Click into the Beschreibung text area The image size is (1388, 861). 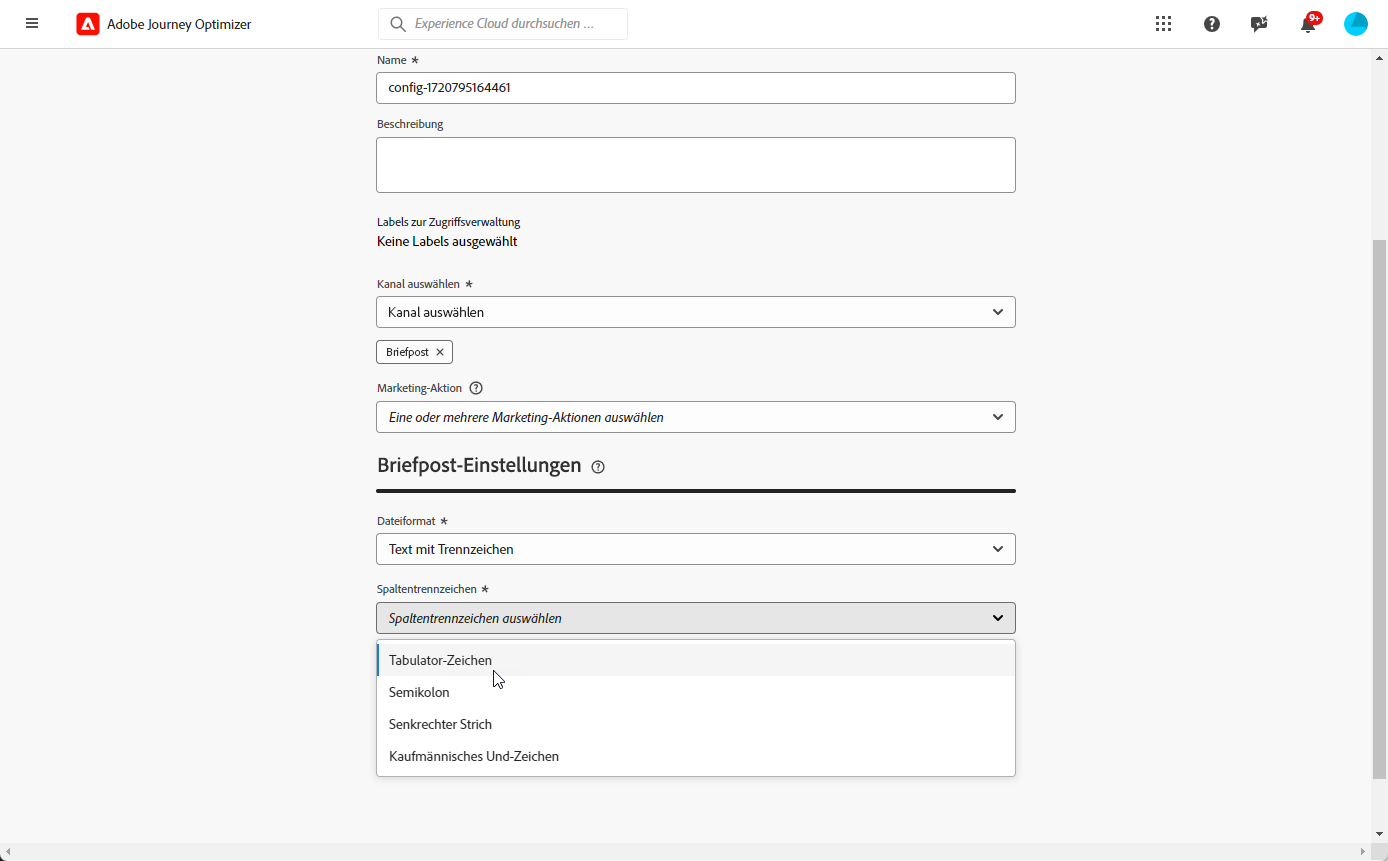[x=696, y=165]
